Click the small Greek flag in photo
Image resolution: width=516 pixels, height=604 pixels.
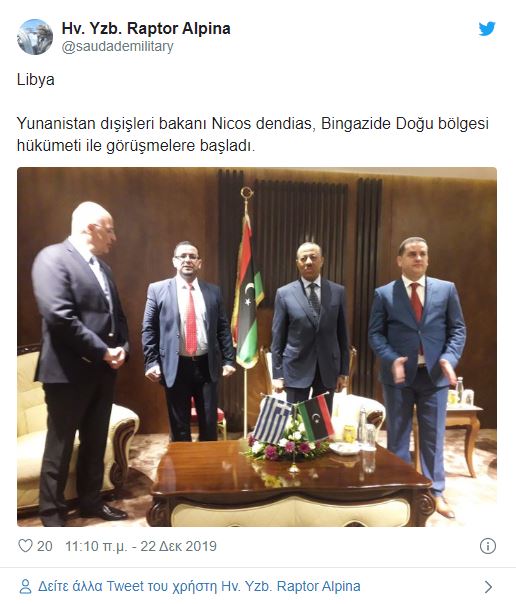pos(271,420)
